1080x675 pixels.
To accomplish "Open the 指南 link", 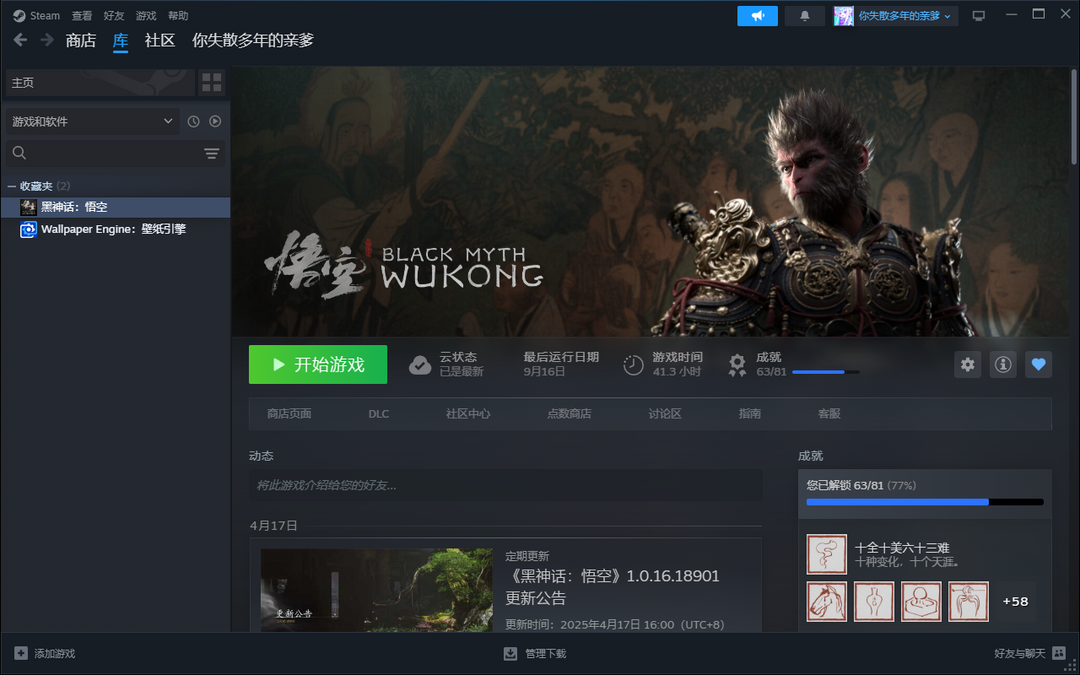I will pyautogui.click(x=750, y=413).
